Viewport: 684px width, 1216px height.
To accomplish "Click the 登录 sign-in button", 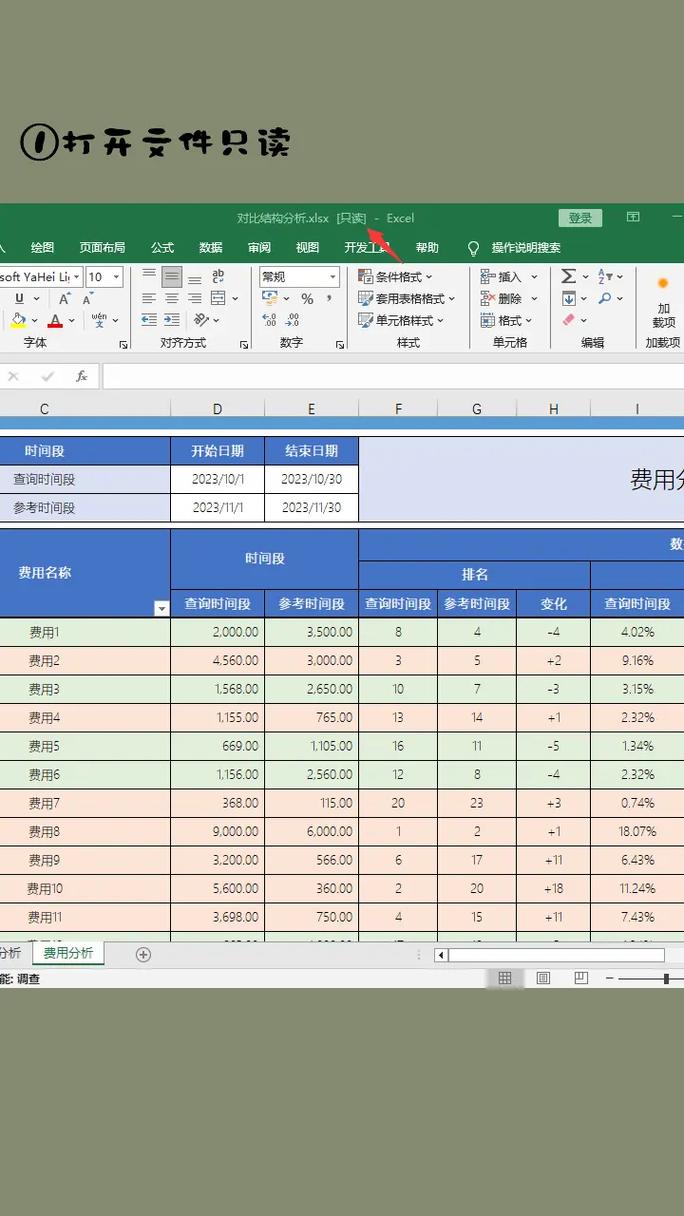I will pos(580,218).
